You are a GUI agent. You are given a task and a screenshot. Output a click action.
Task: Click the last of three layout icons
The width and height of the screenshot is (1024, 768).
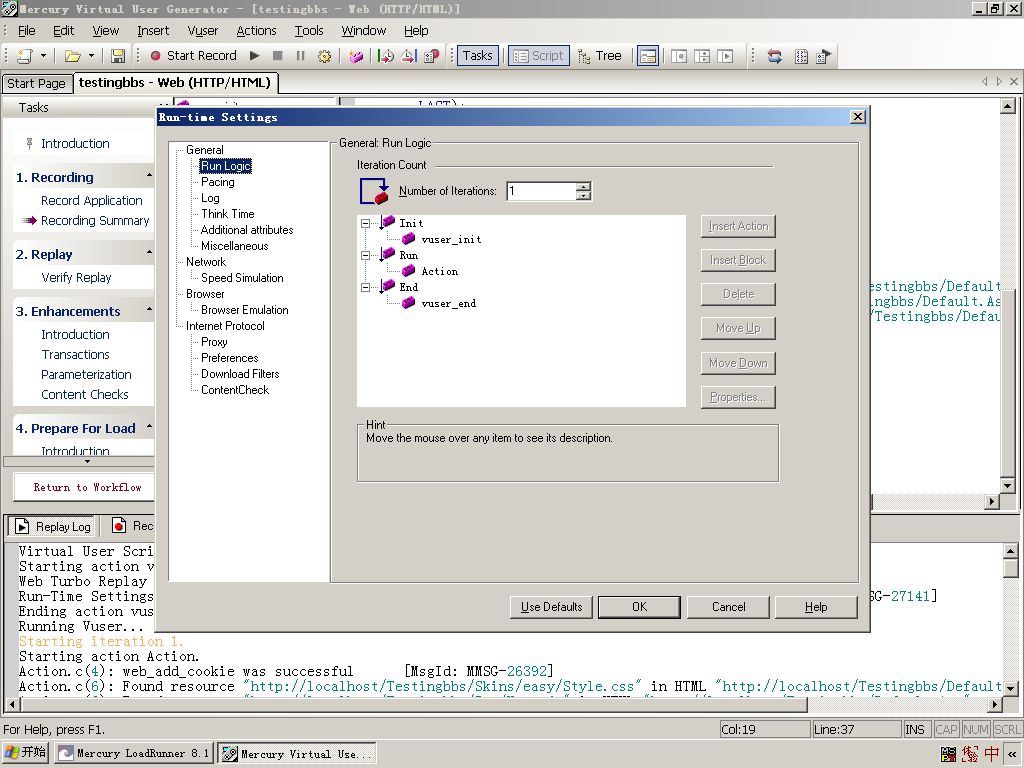tap(725, 56)
